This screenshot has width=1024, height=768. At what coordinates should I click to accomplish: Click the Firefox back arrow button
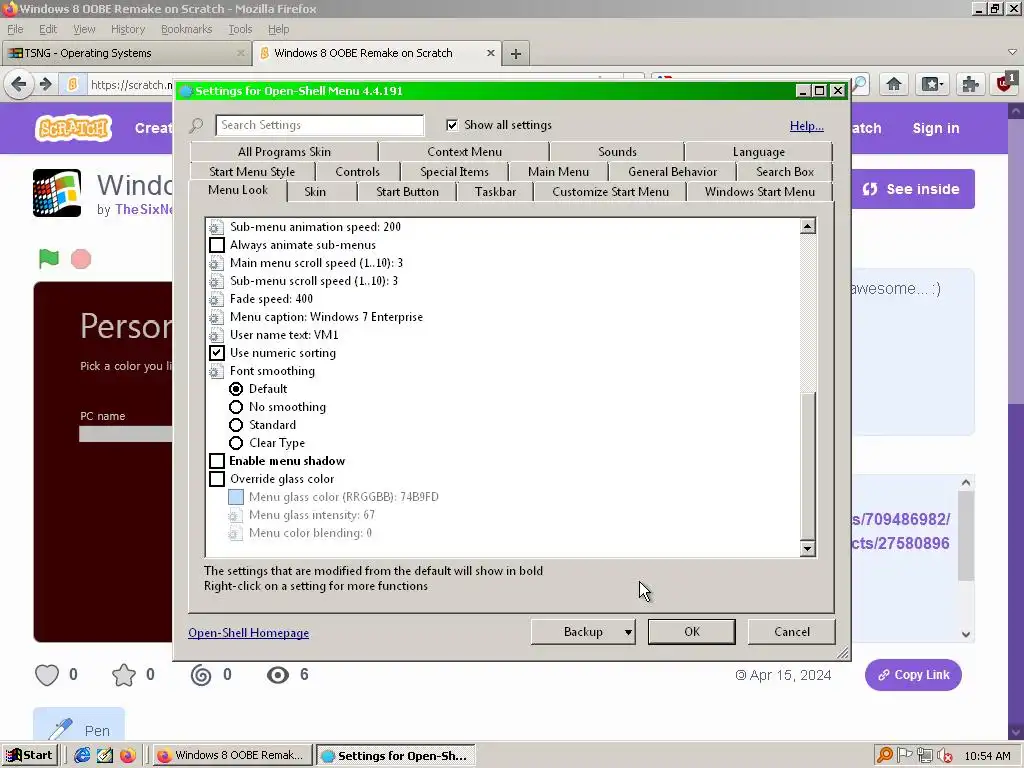[x=19, y=84]
